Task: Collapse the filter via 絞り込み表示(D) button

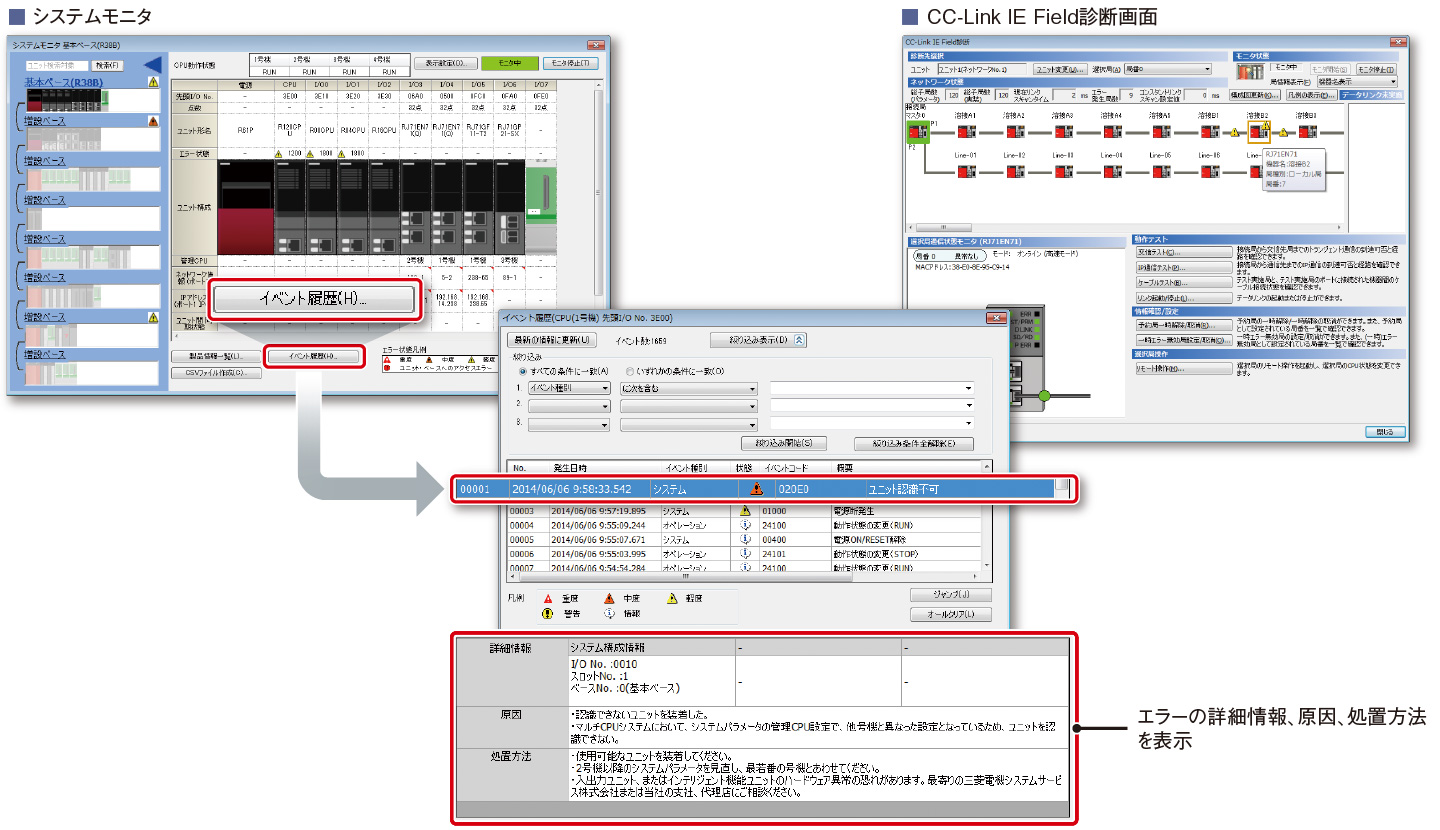Action: coord(759,340)
